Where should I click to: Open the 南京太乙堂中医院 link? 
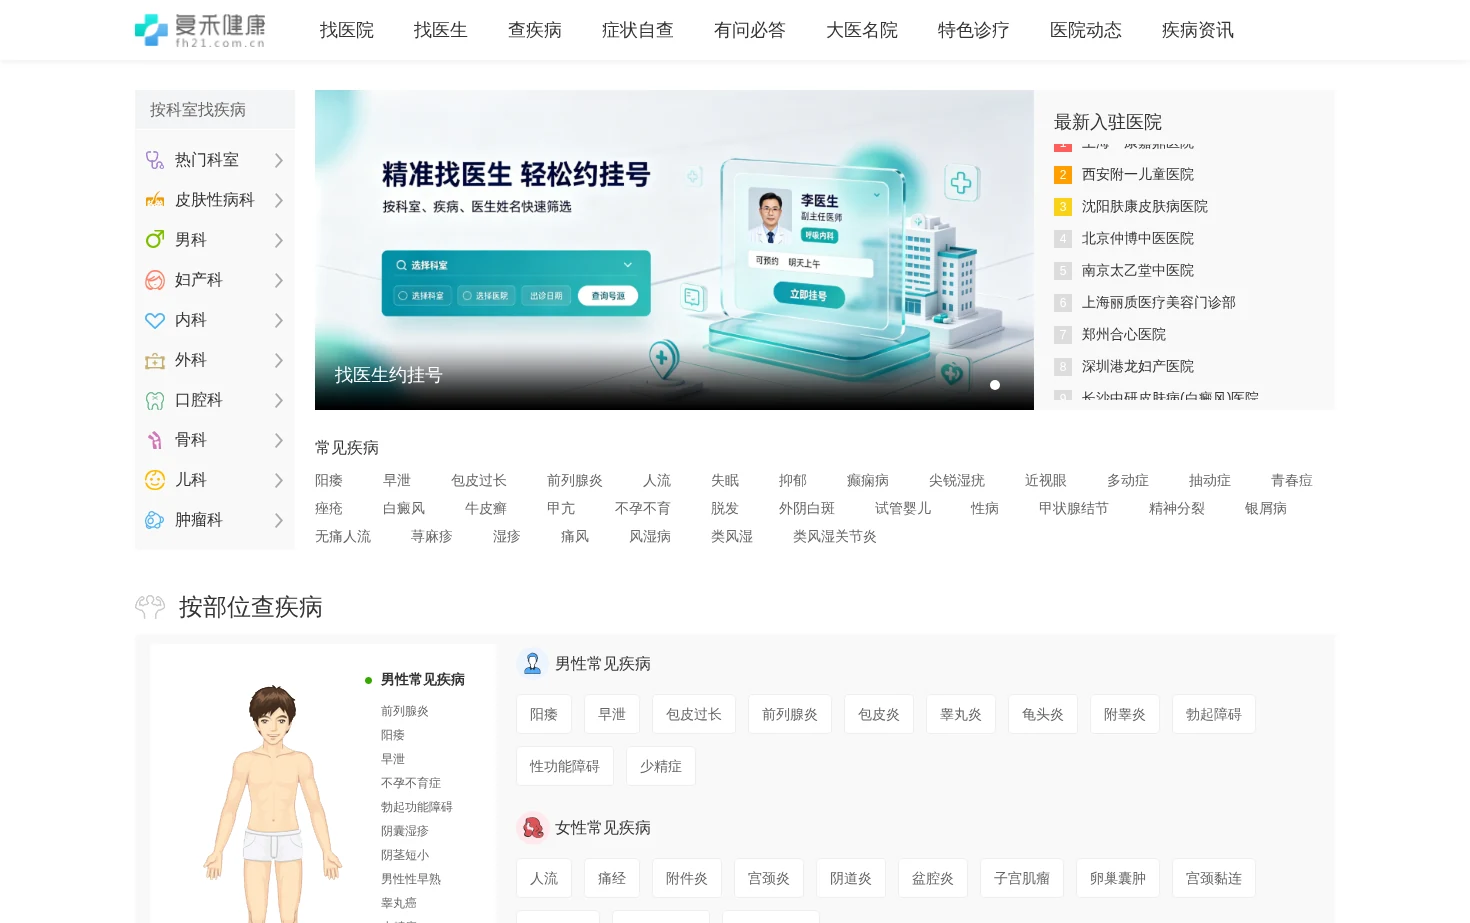click(x=1138, y=270)
